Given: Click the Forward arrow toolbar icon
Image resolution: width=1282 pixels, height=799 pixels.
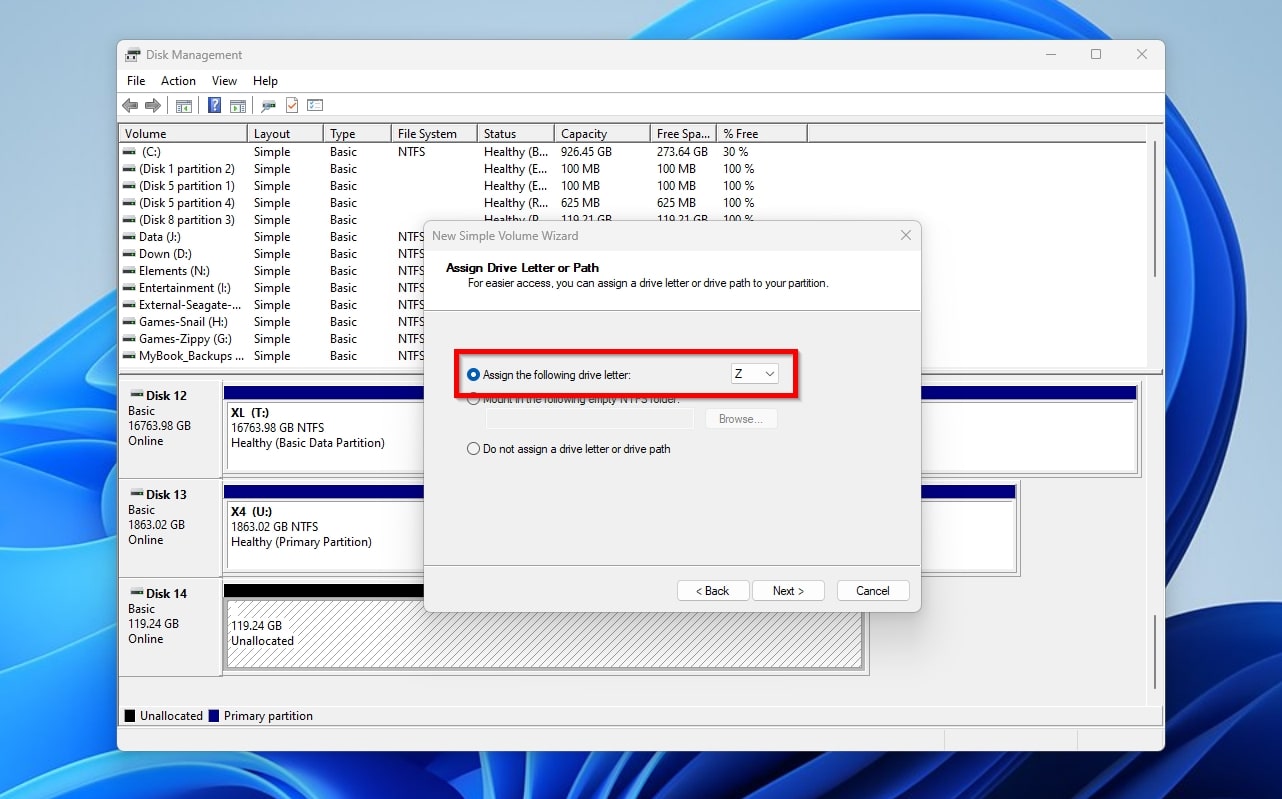Looking at the screenshot, I should [x=153, y=105].
